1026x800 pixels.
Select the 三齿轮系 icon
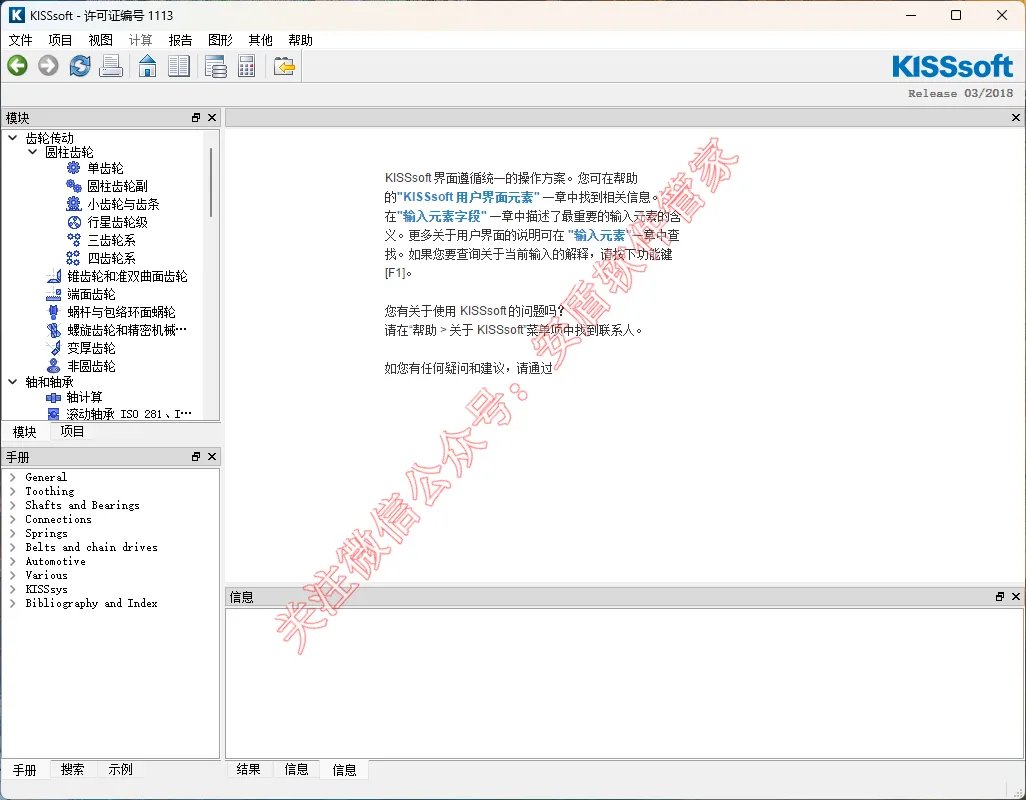[x=74, y=240]
